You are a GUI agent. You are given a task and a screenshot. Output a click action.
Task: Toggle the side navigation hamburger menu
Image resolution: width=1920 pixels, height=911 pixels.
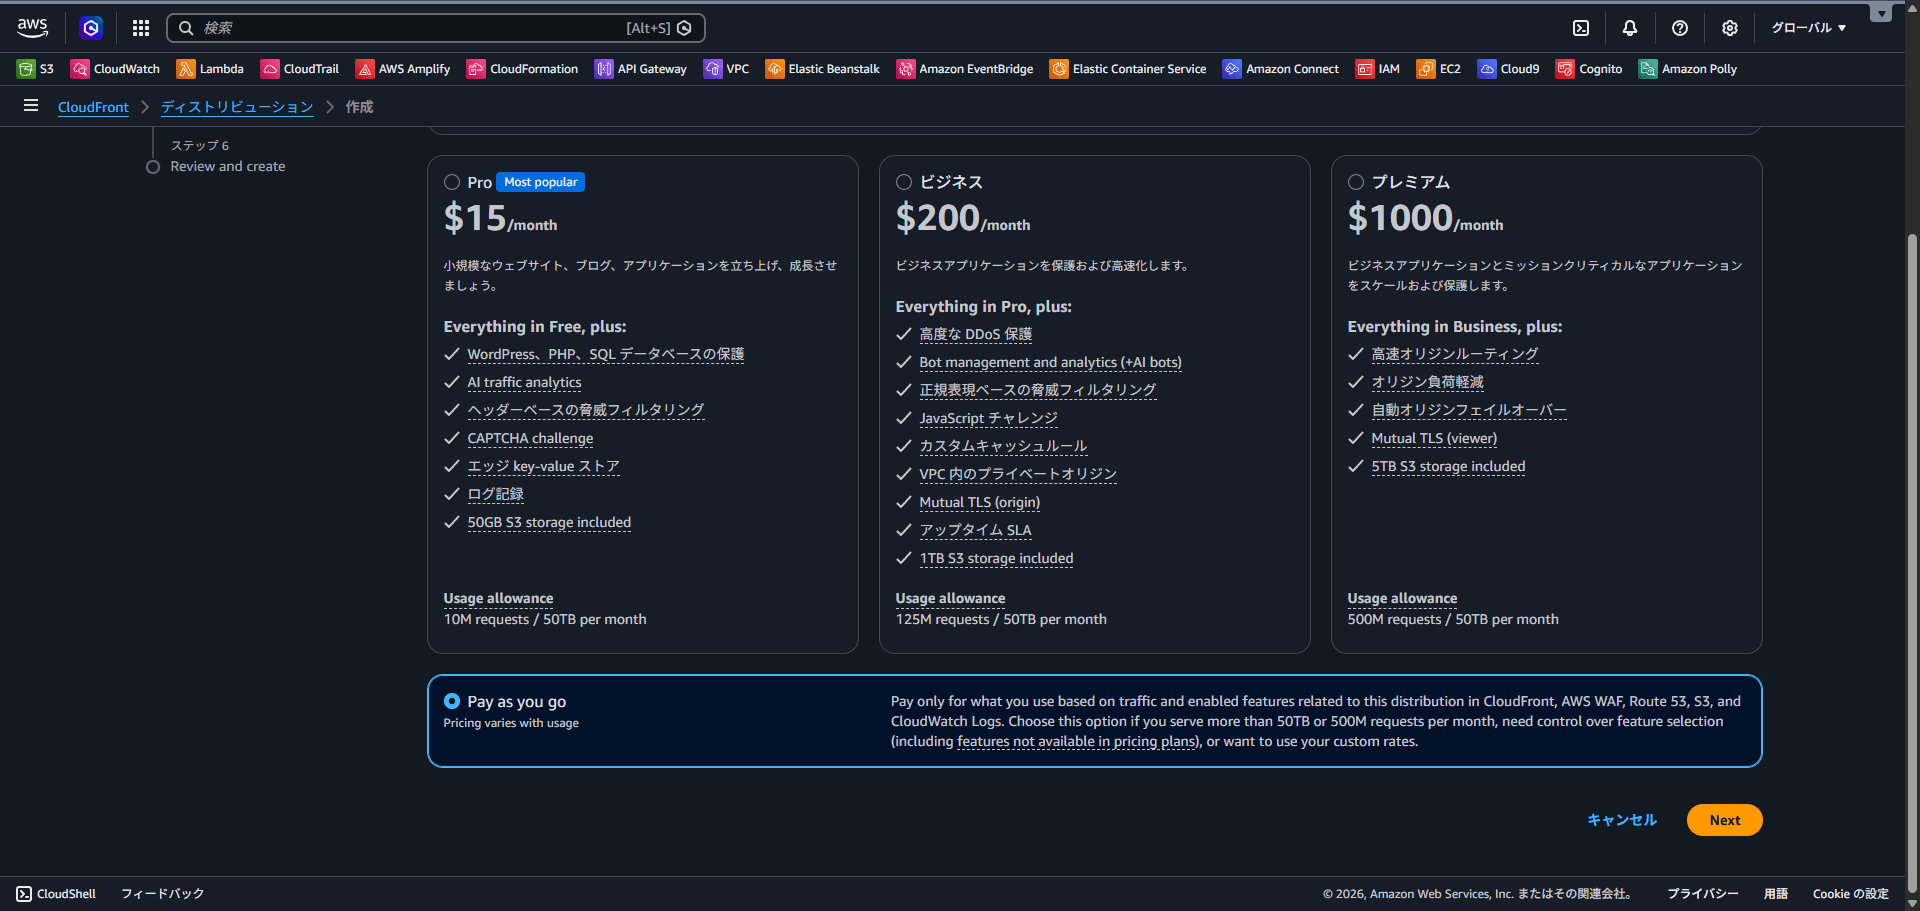31,105
